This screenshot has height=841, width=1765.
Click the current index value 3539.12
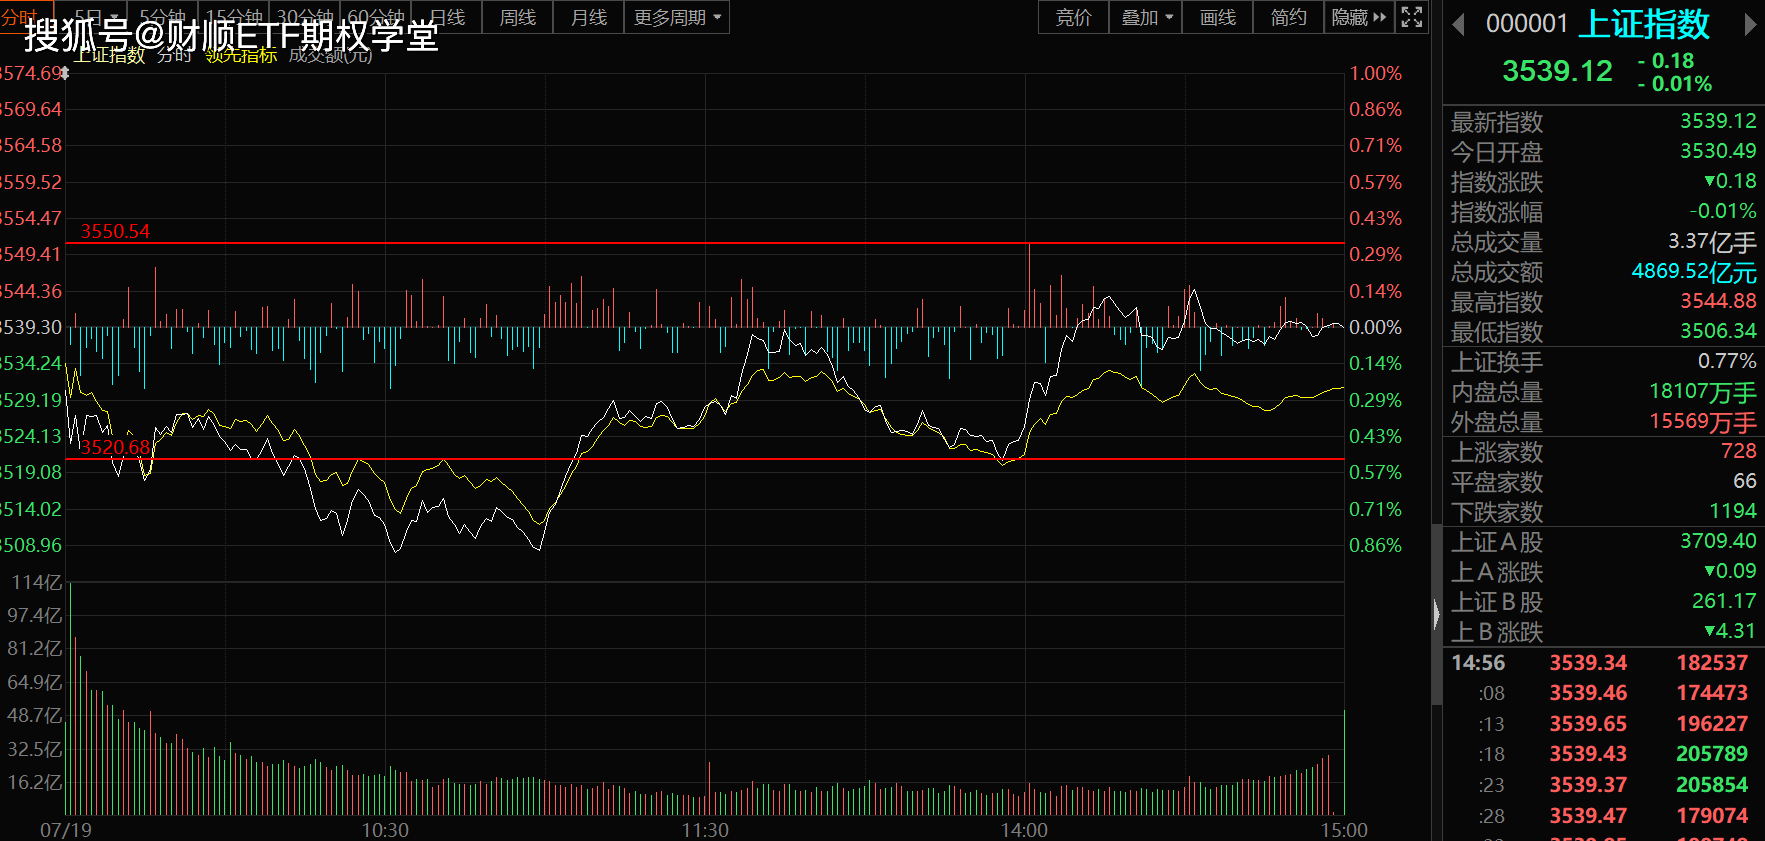tap(1557, 71)
